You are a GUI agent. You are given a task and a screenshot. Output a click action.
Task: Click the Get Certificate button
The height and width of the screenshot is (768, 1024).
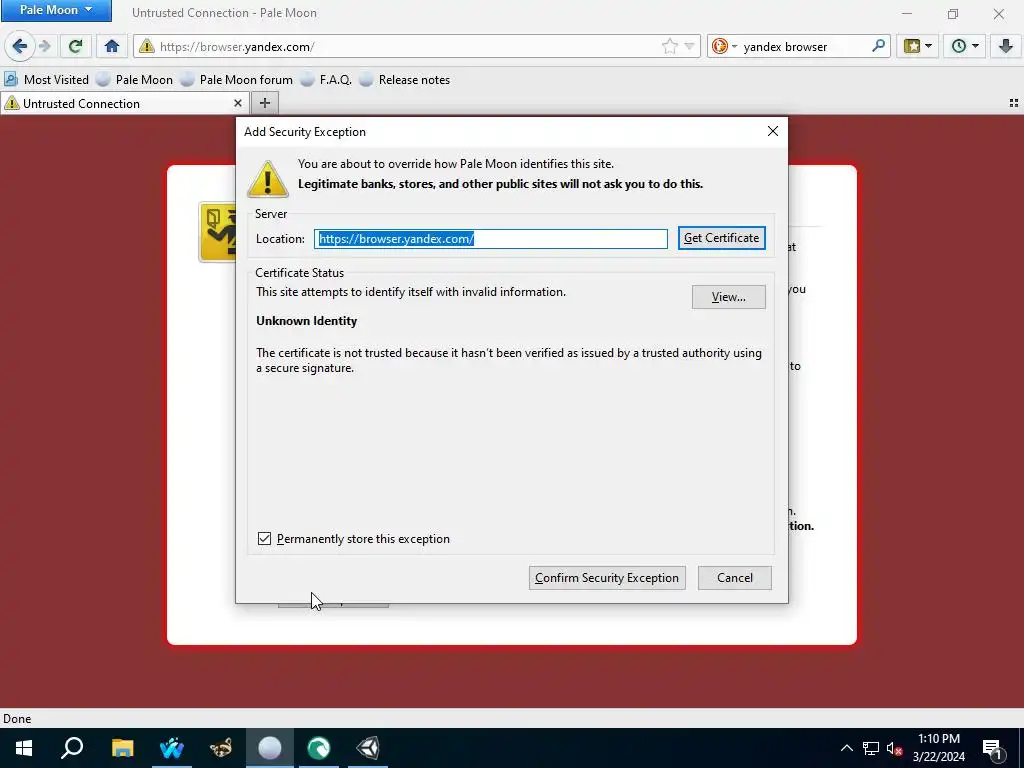coord(721,238)
